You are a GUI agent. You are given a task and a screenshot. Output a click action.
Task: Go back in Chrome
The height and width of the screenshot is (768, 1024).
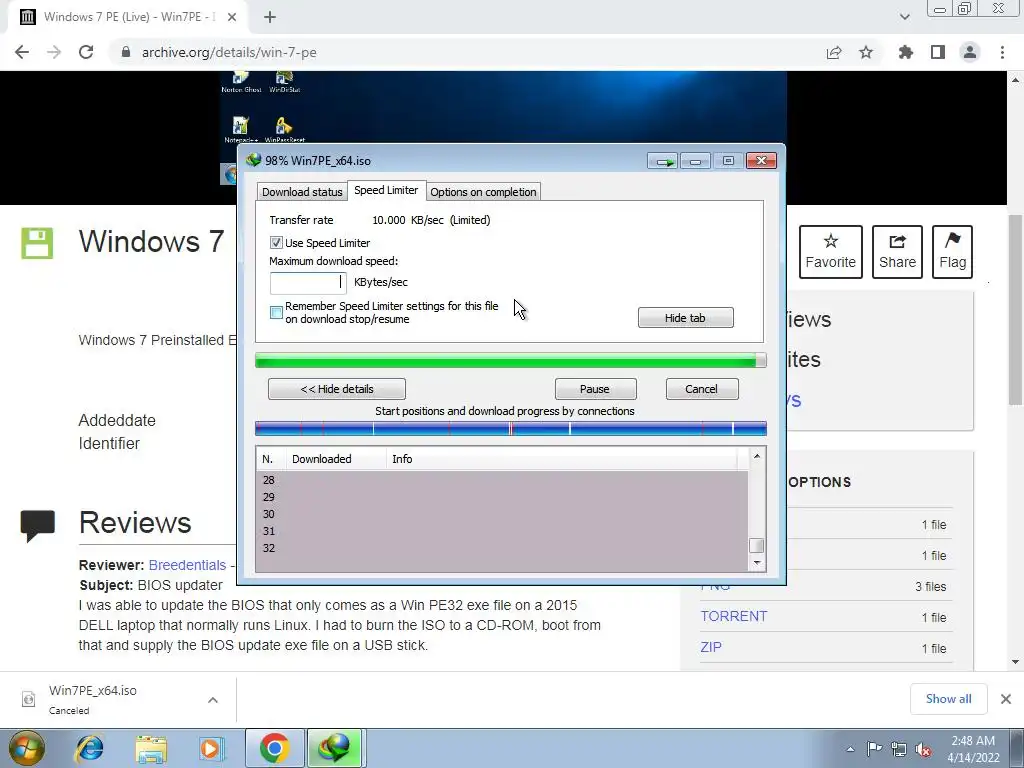tap(22, 52)
